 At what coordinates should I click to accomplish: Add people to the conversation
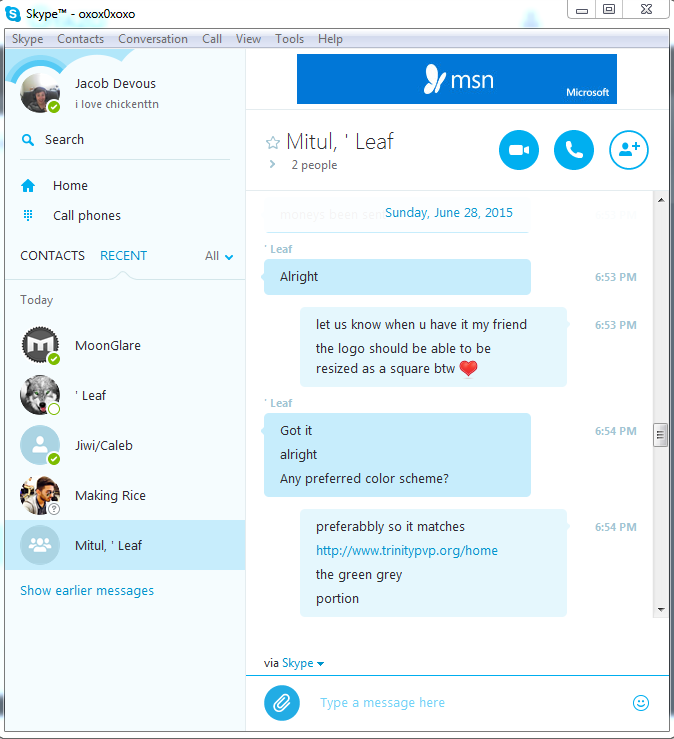629,150
